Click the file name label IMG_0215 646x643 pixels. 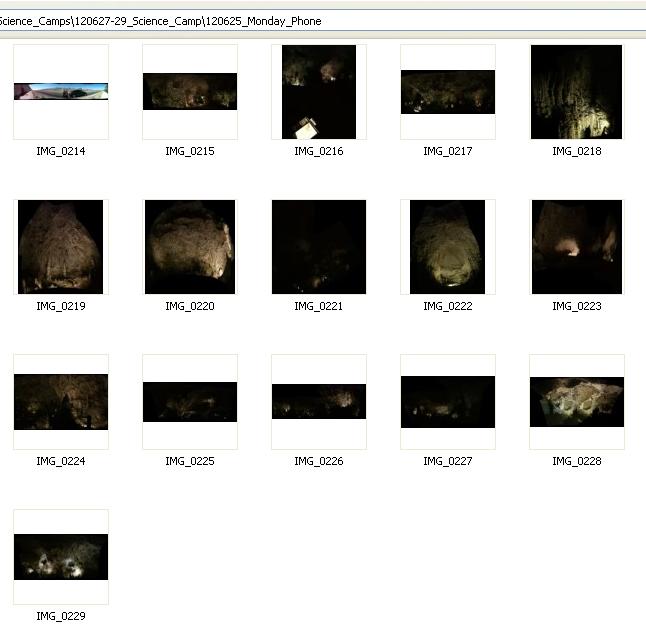click(190, 151)
